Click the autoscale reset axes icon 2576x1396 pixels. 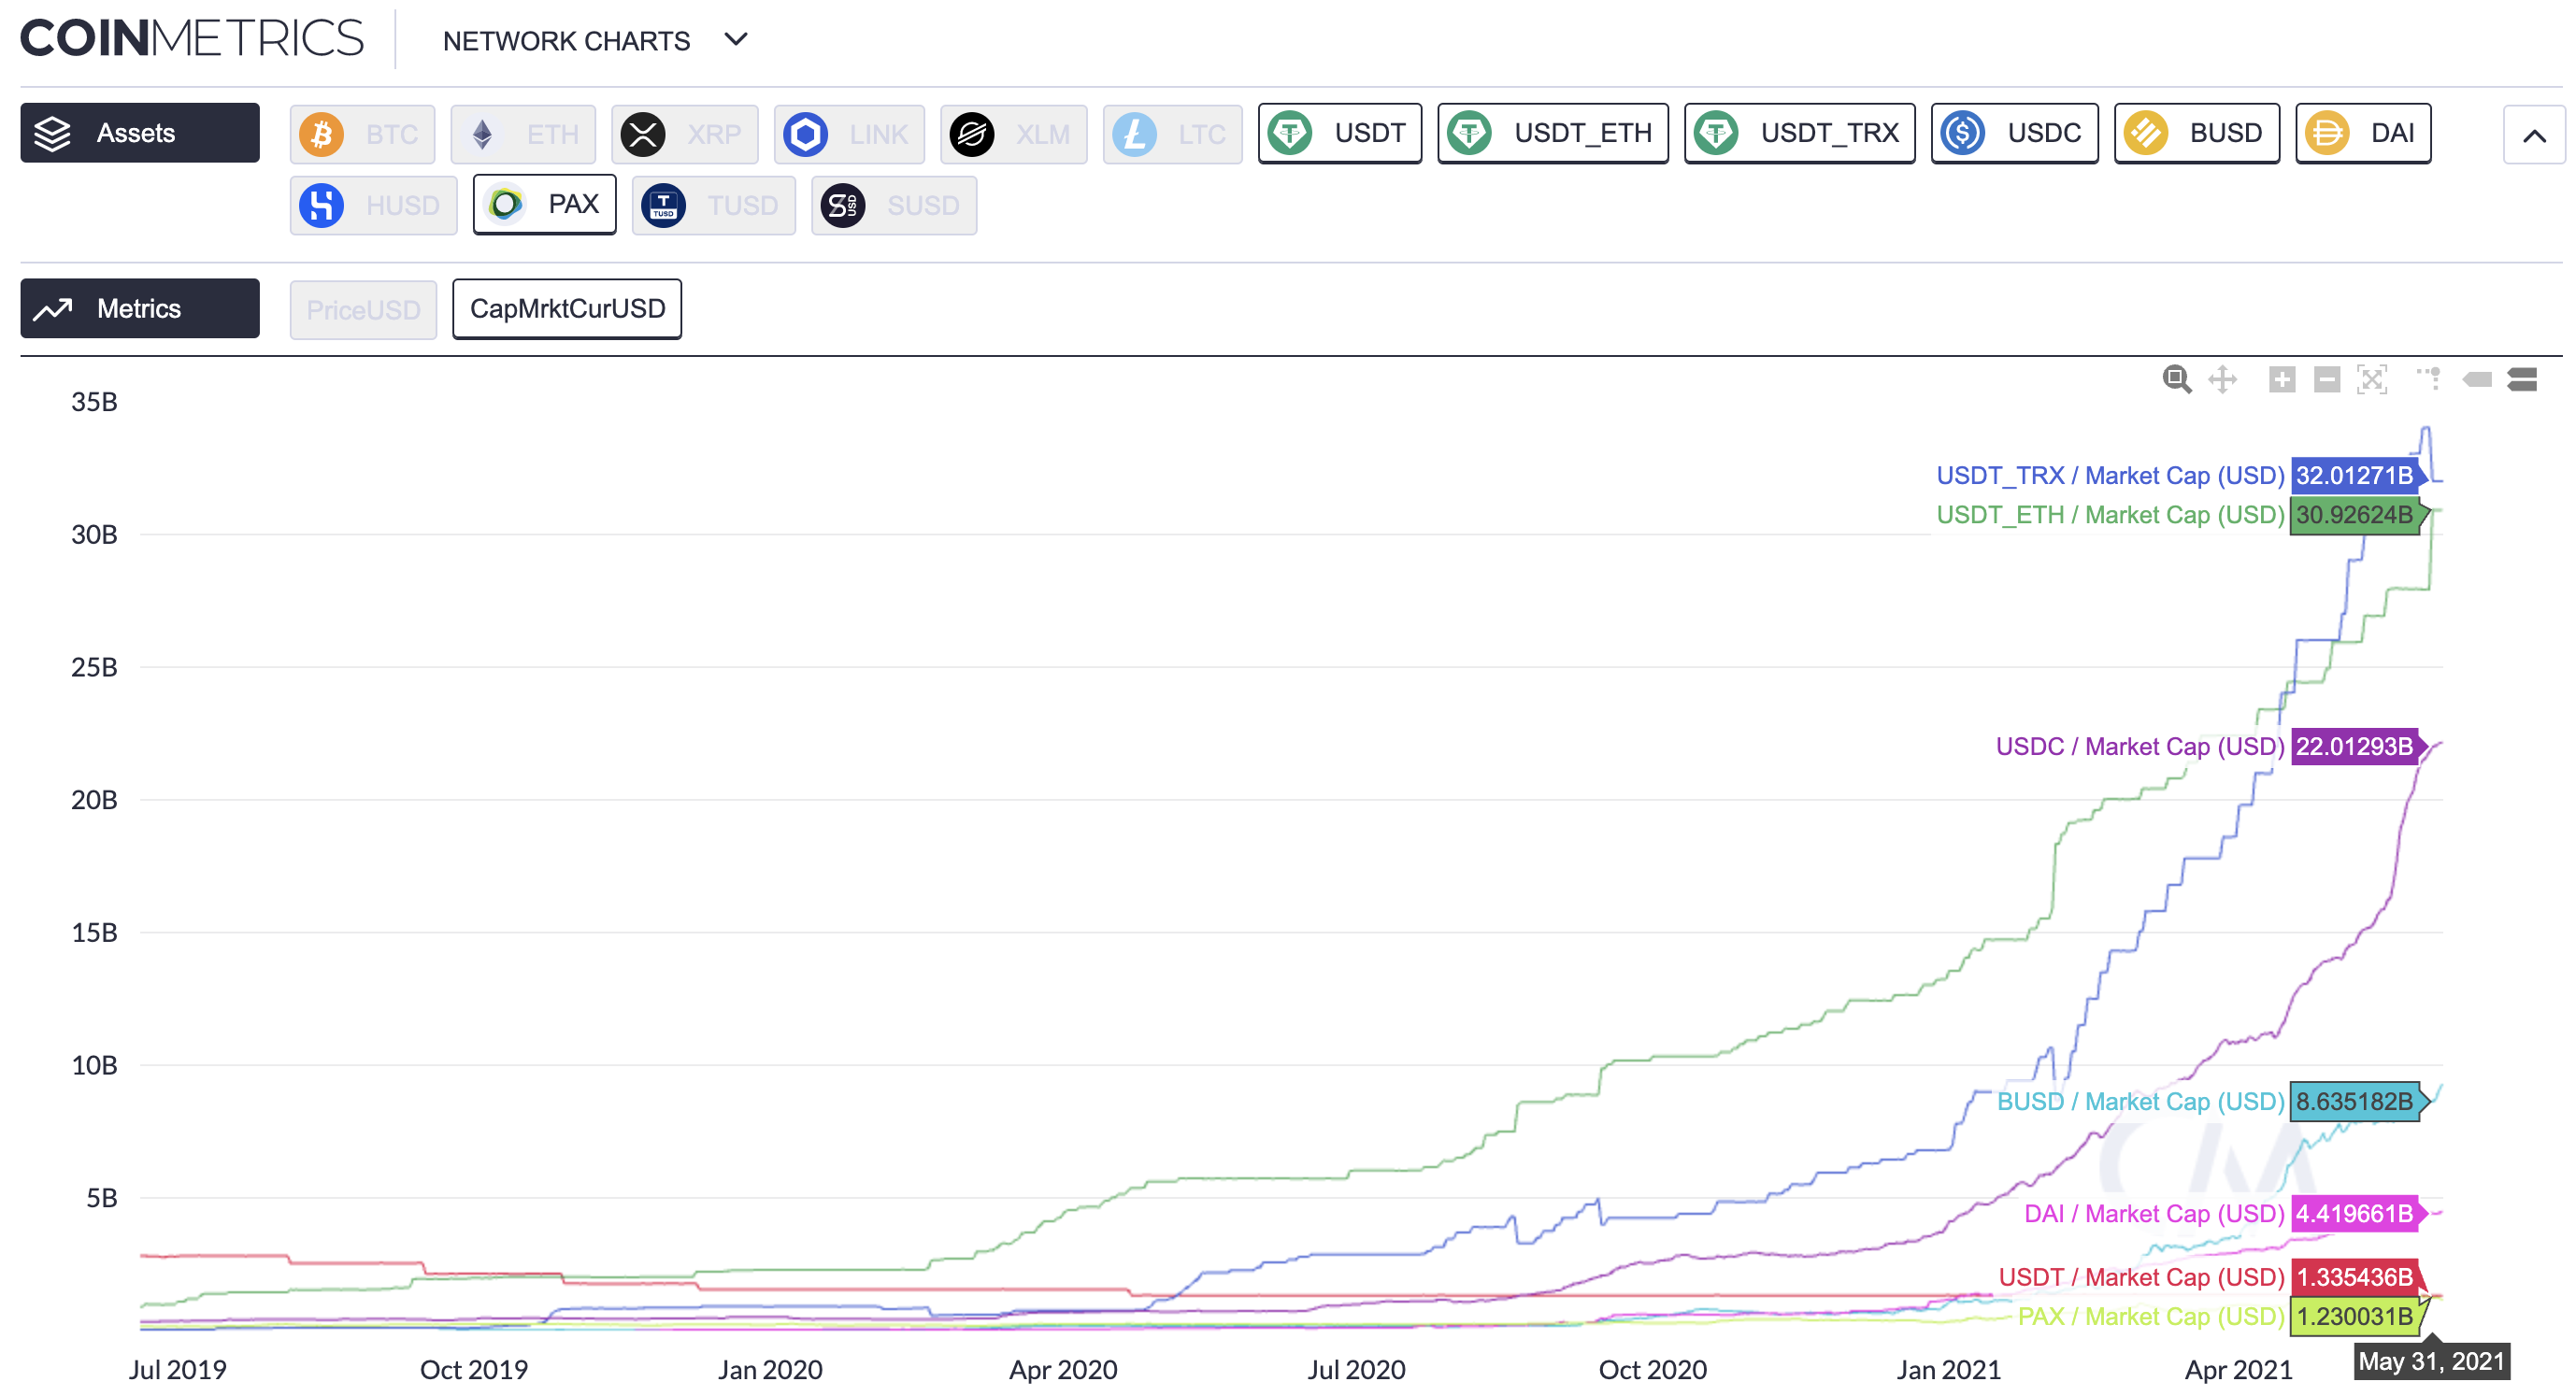pos(2372,379)
